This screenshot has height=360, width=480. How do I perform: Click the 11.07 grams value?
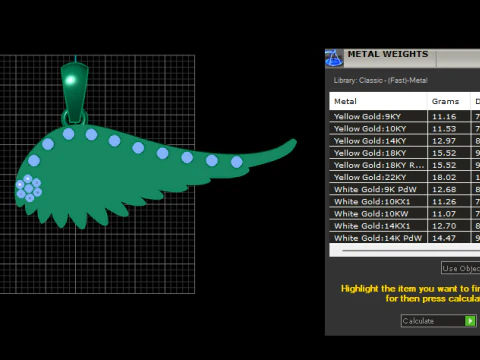pos(444,214)
